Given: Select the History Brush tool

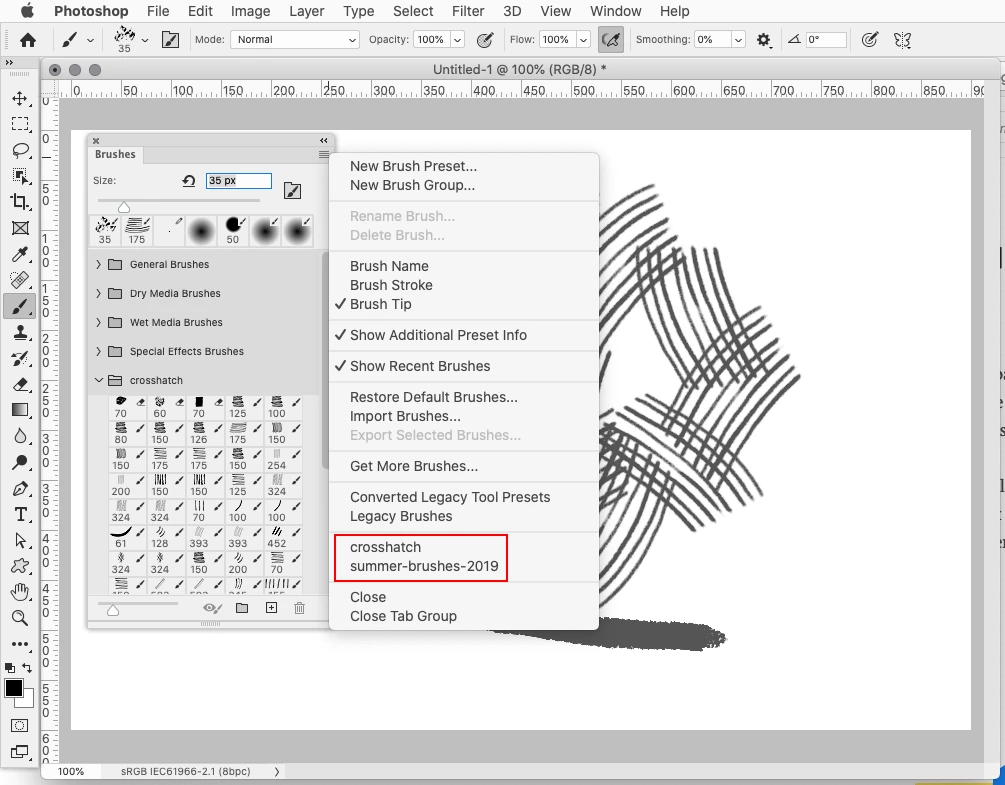Looking at the screenshot, I should pyautogui.click(x=20, y=358).
